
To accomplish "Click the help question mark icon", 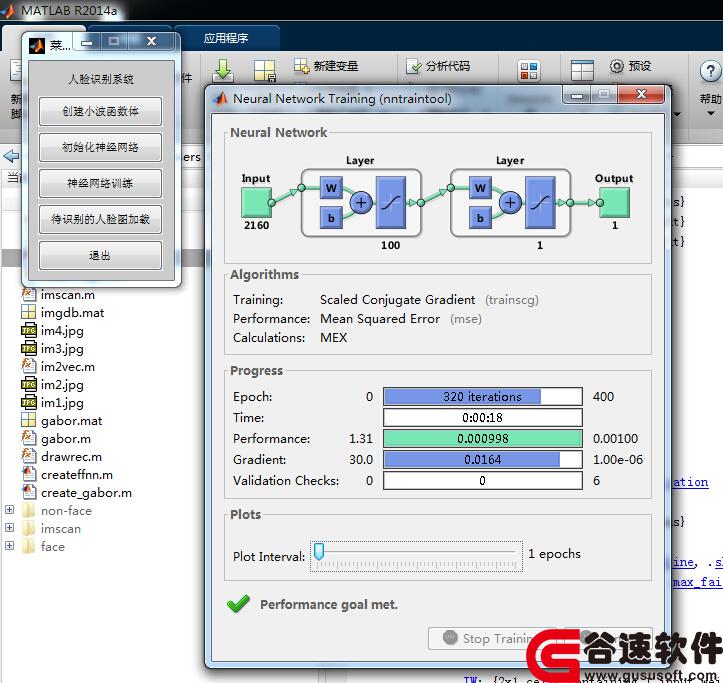I will (711, 71).
